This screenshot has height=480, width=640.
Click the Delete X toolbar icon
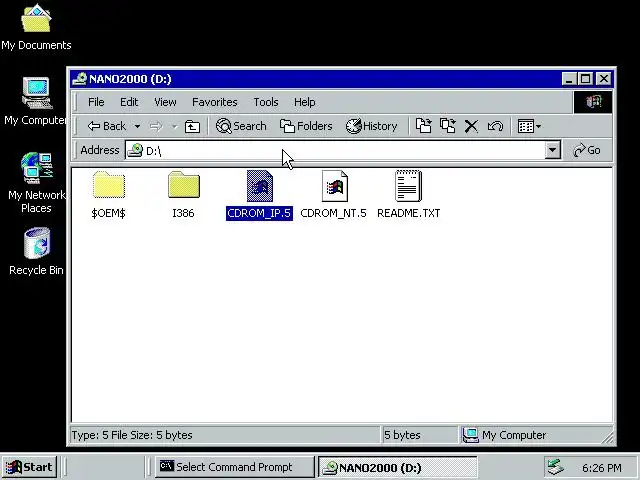(x=471, y=126)
